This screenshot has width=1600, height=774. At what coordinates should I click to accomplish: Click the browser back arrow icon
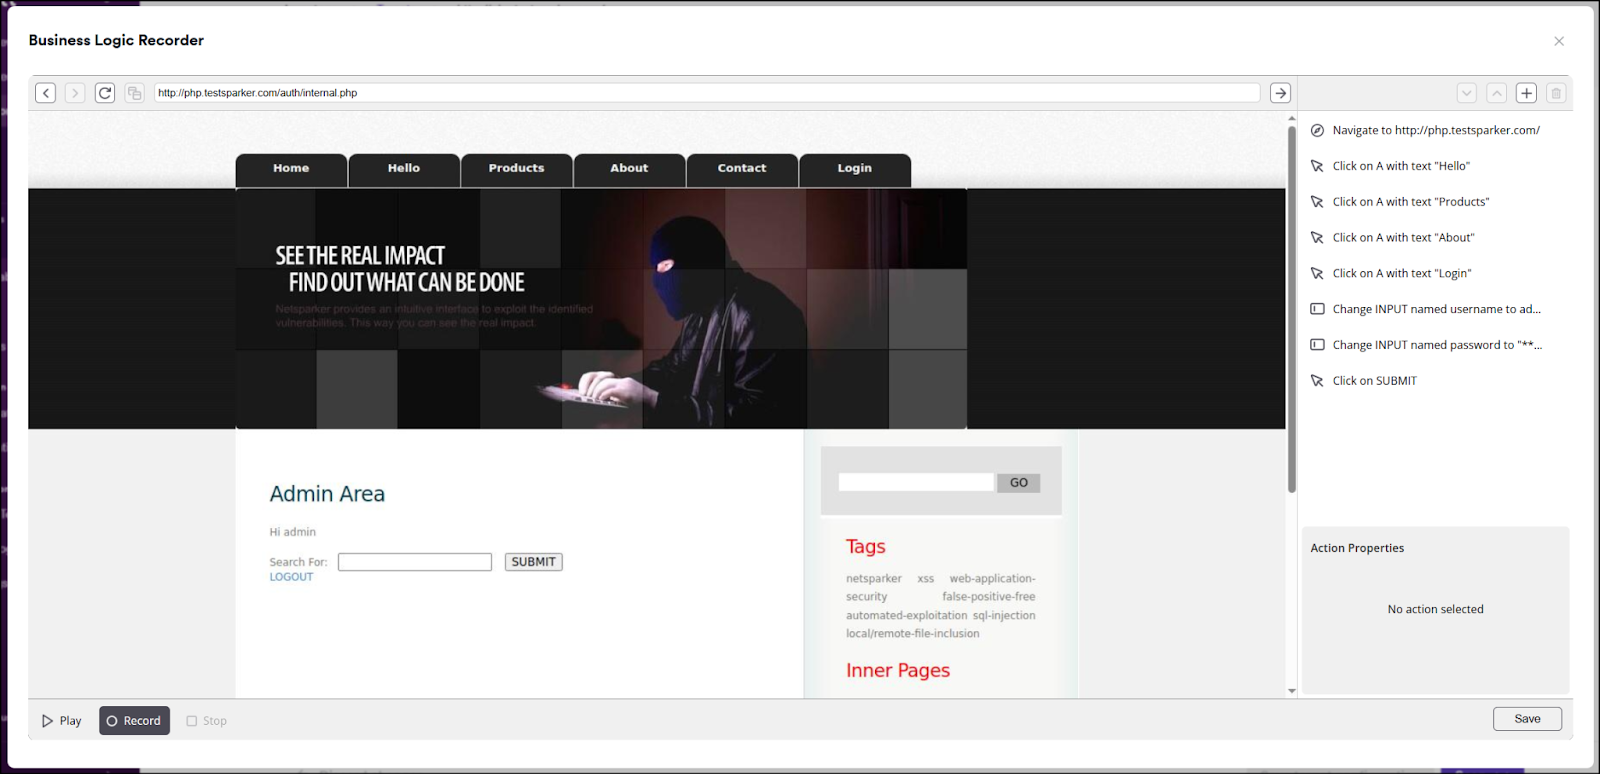click(x=45, y=93)
